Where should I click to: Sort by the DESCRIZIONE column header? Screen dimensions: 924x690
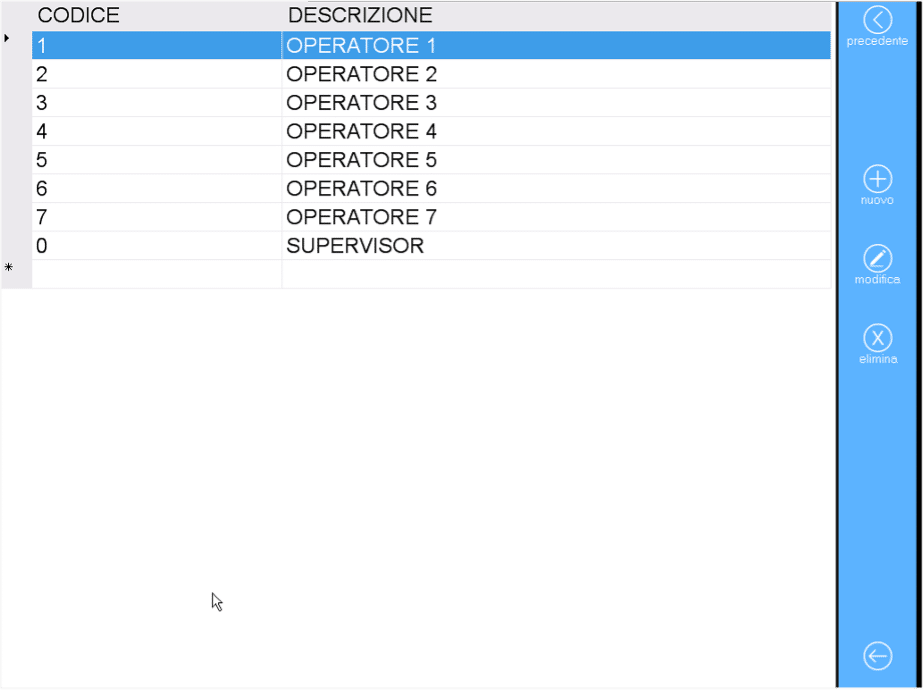(556, 15)
